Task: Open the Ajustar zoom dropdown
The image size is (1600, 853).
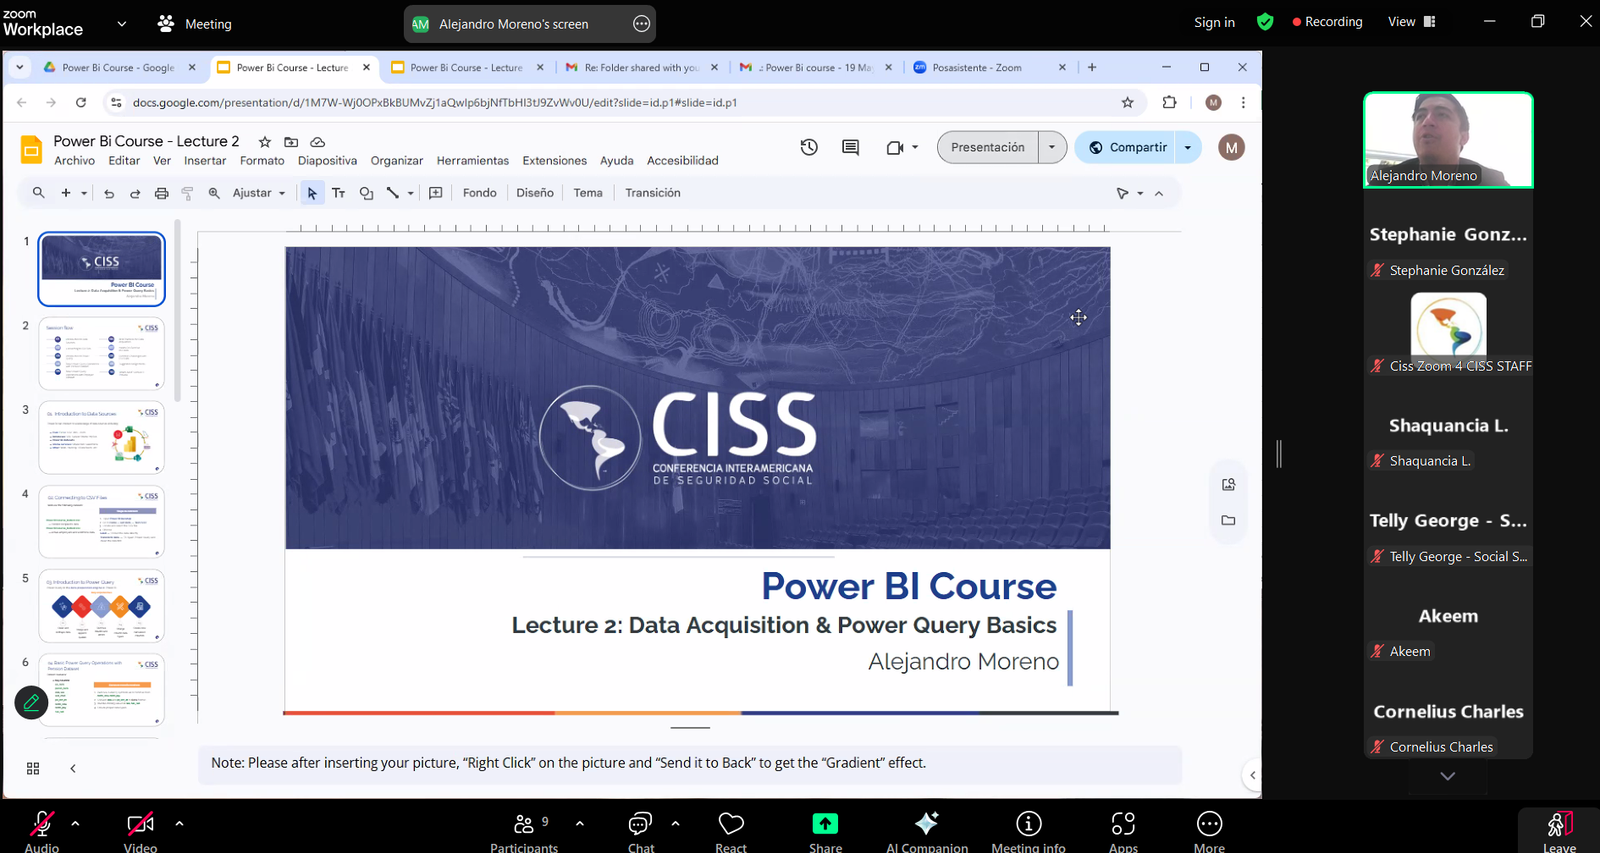Action: click(259, 193)
